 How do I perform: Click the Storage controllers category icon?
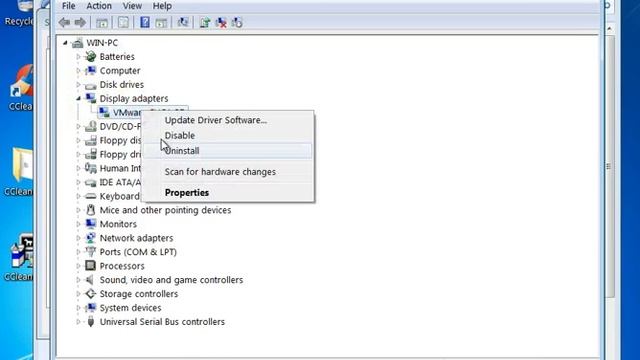(x=91, y=293)
